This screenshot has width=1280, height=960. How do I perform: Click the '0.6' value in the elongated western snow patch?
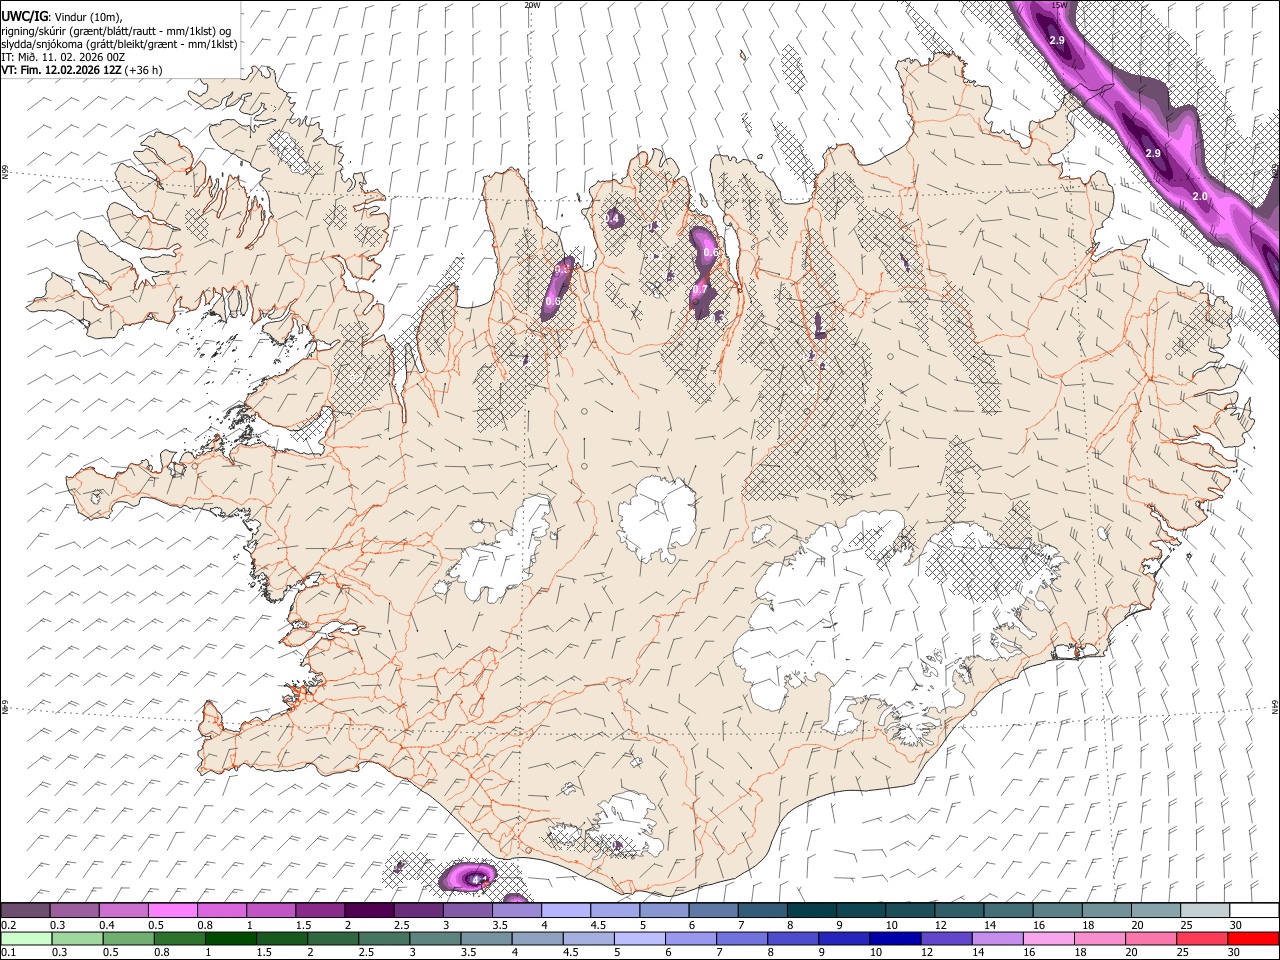(x=553, y=301)
